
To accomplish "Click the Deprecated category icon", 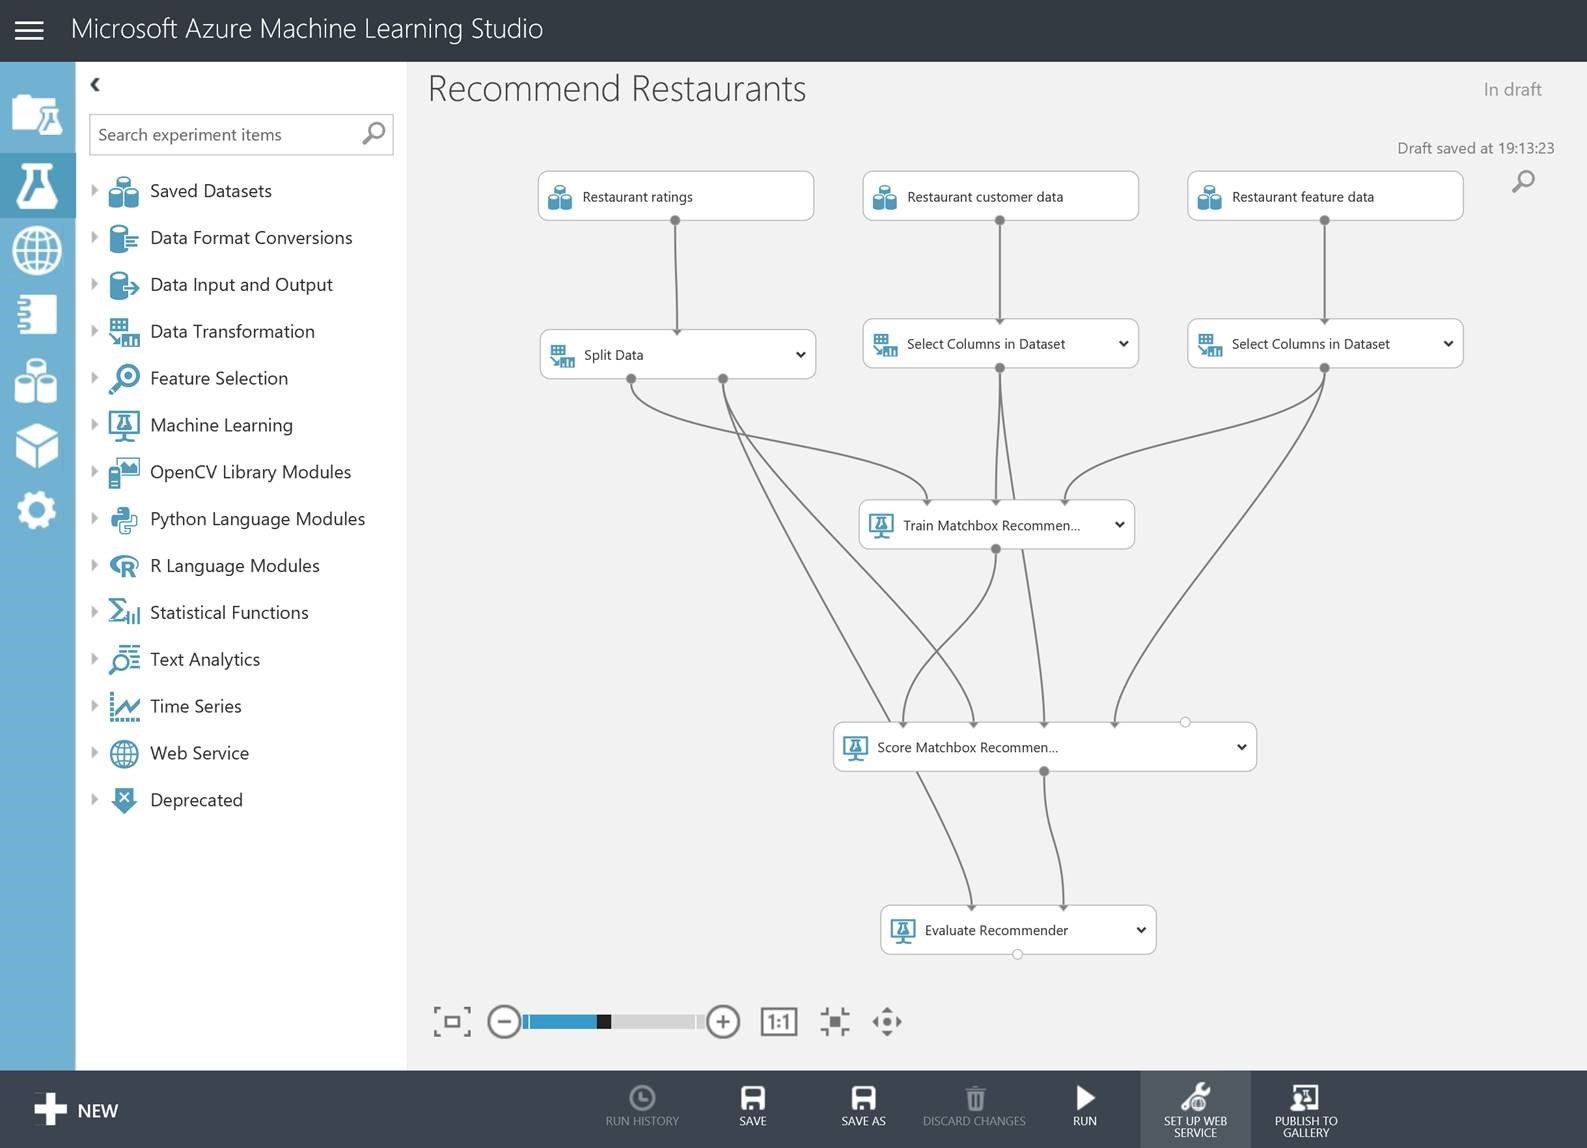I will coord(124,800).
